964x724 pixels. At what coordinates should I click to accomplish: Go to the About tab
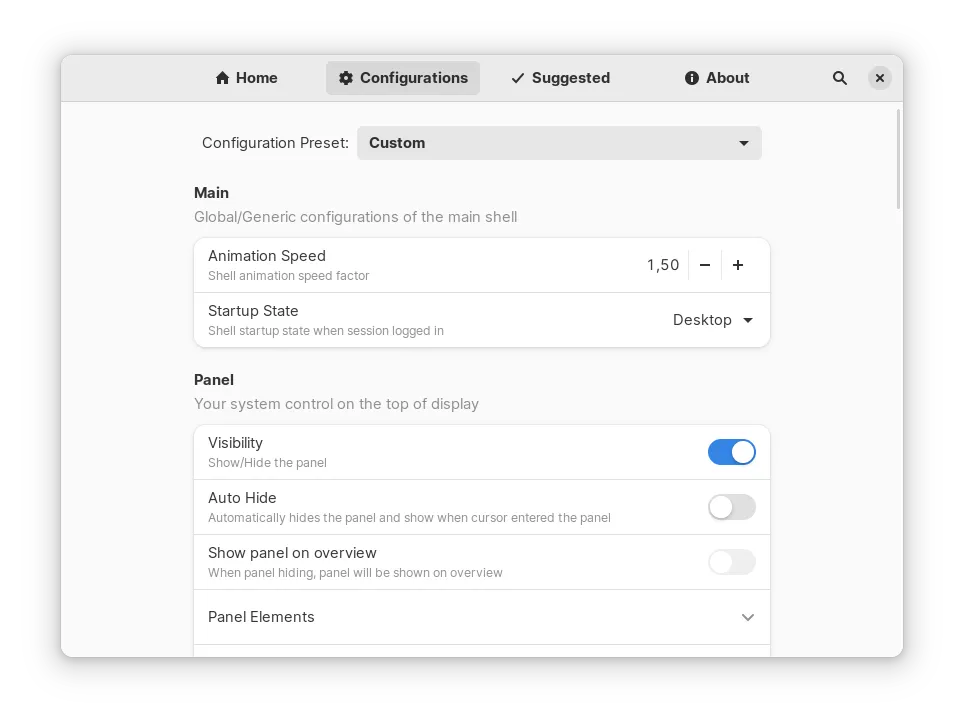[727, 78]
